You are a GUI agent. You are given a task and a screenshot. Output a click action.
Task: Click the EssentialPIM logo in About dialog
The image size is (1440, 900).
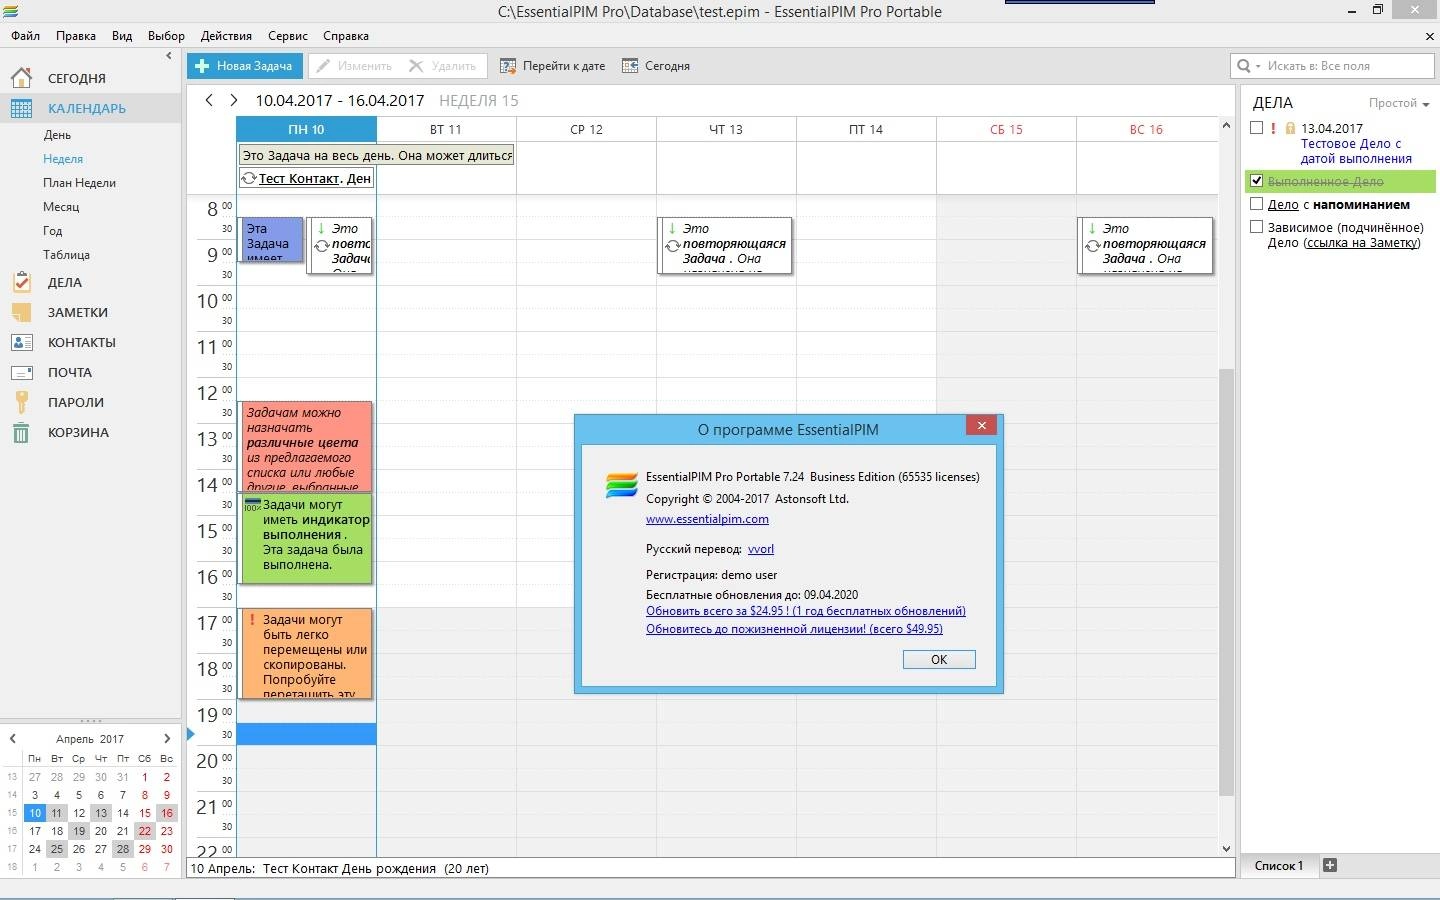[622, 484]
